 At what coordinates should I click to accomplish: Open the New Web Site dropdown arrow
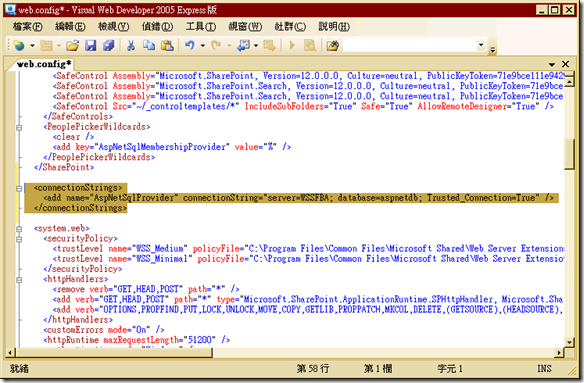tap(32, 46)
